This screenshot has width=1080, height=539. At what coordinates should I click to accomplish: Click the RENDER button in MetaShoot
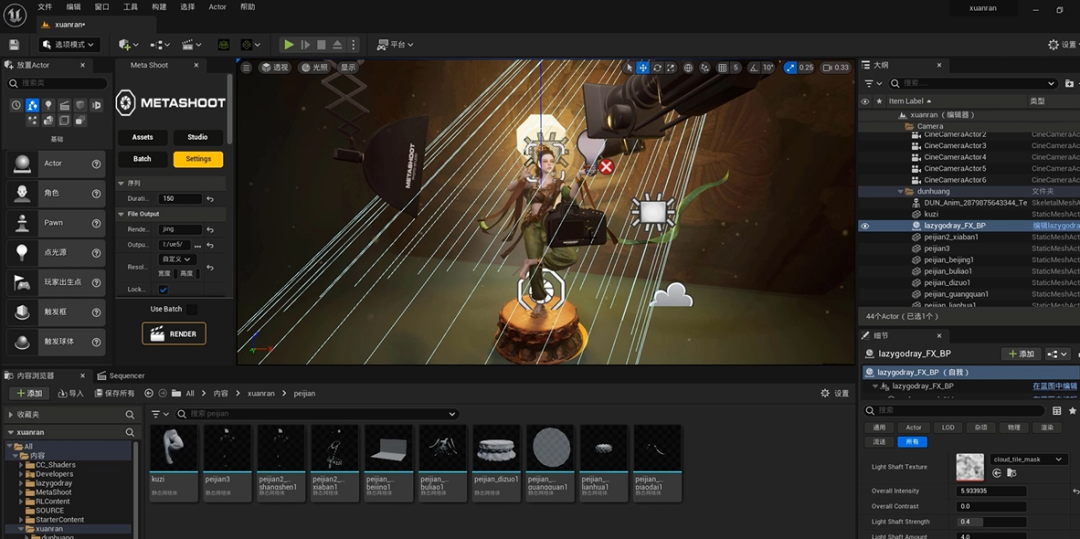[174, 334]
